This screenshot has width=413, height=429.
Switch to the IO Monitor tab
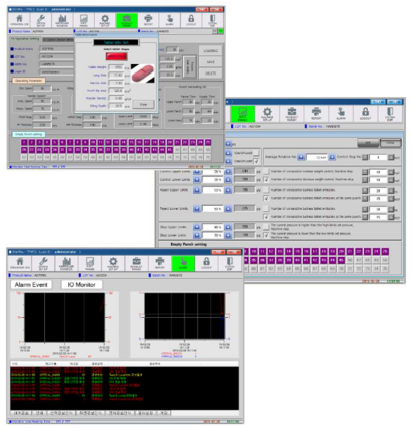81,285
